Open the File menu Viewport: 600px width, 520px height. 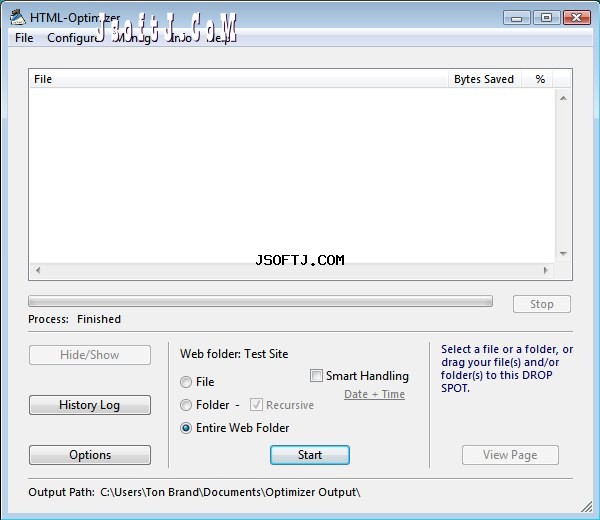[x=24, y=38]
